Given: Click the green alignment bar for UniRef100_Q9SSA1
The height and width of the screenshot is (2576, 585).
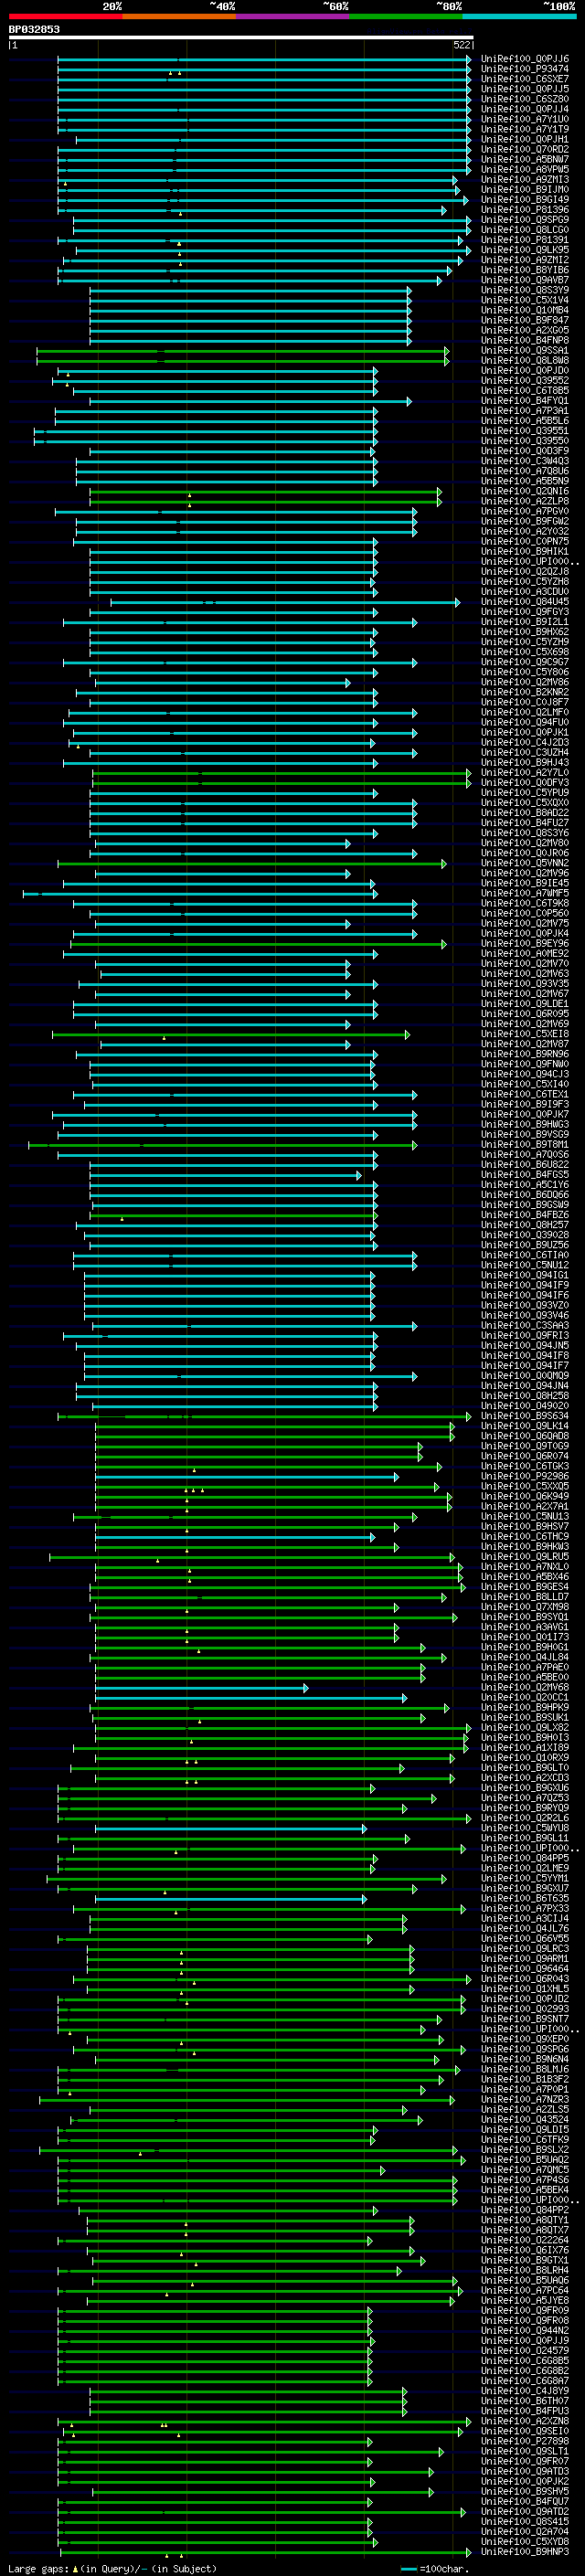Looking at the screenshot, I should [242, 351].
